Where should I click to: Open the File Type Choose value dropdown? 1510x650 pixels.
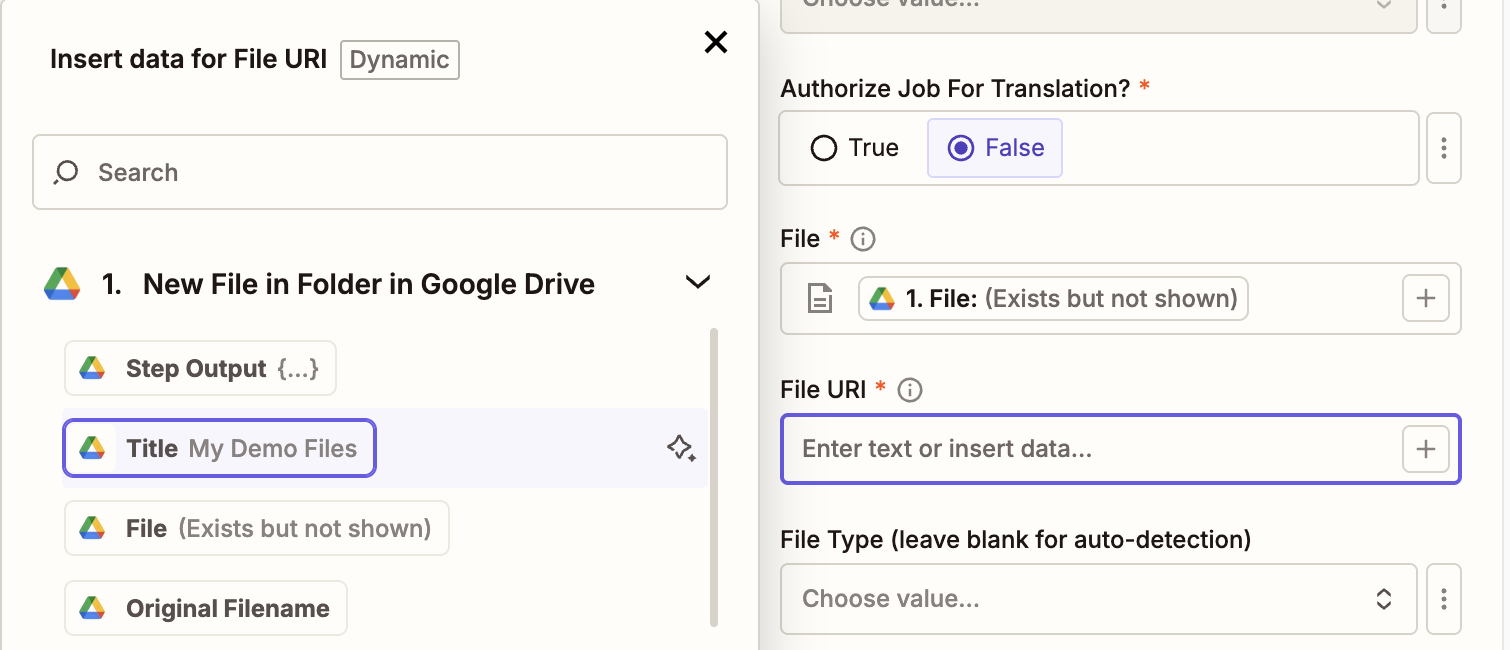(1098, 599)
